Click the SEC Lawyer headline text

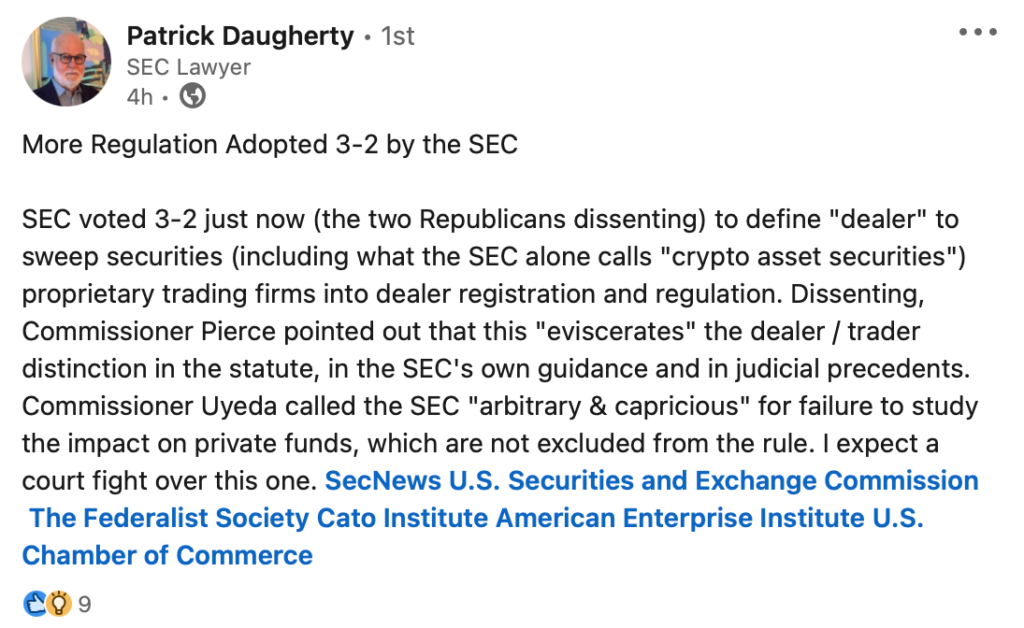(188, 67)
